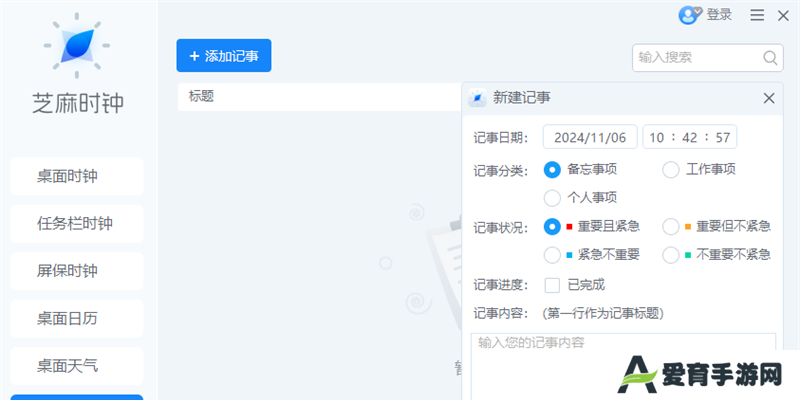The width and height of the screenshot is (800, 400).
Task: Open the 屏保时钟 section
Action: 77,271
